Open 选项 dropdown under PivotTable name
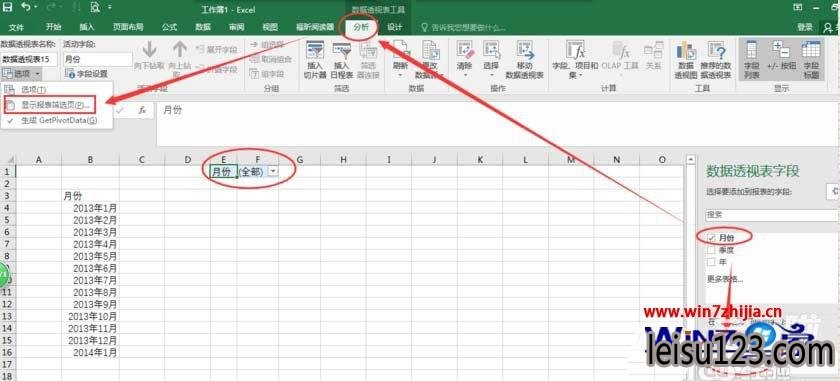 point(22,73)
